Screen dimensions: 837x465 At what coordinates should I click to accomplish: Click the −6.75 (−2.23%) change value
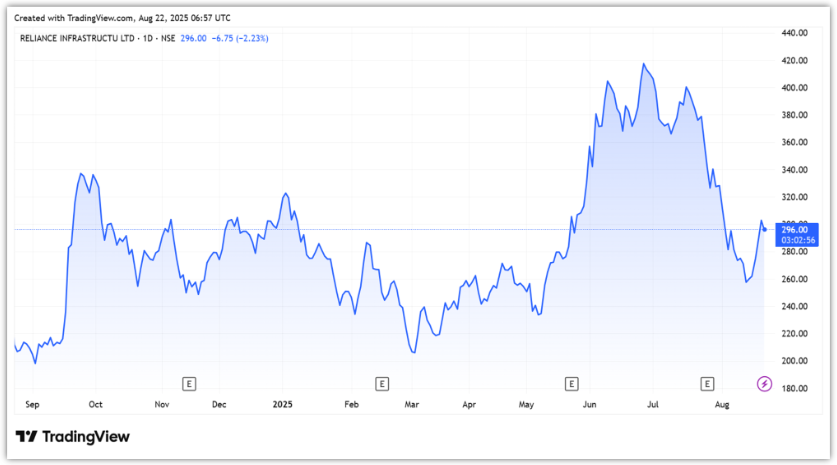point(238,38)
